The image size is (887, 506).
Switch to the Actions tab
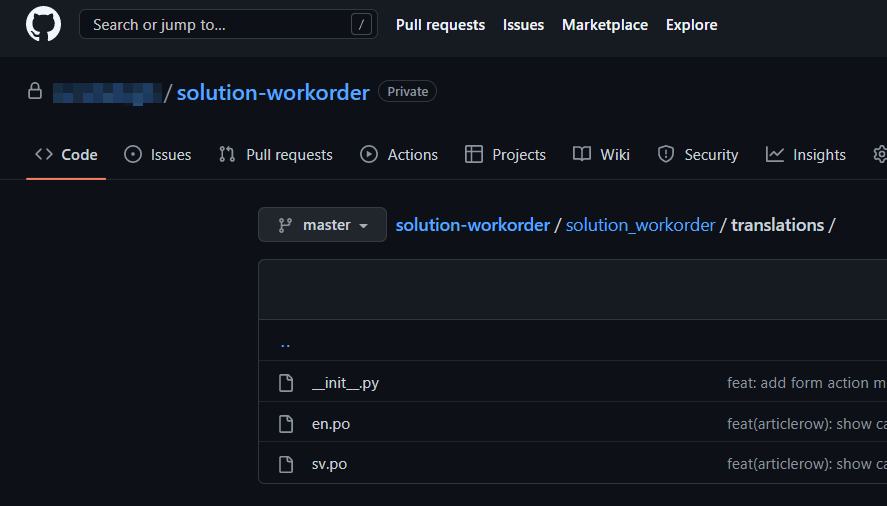[x=399, y=155]
